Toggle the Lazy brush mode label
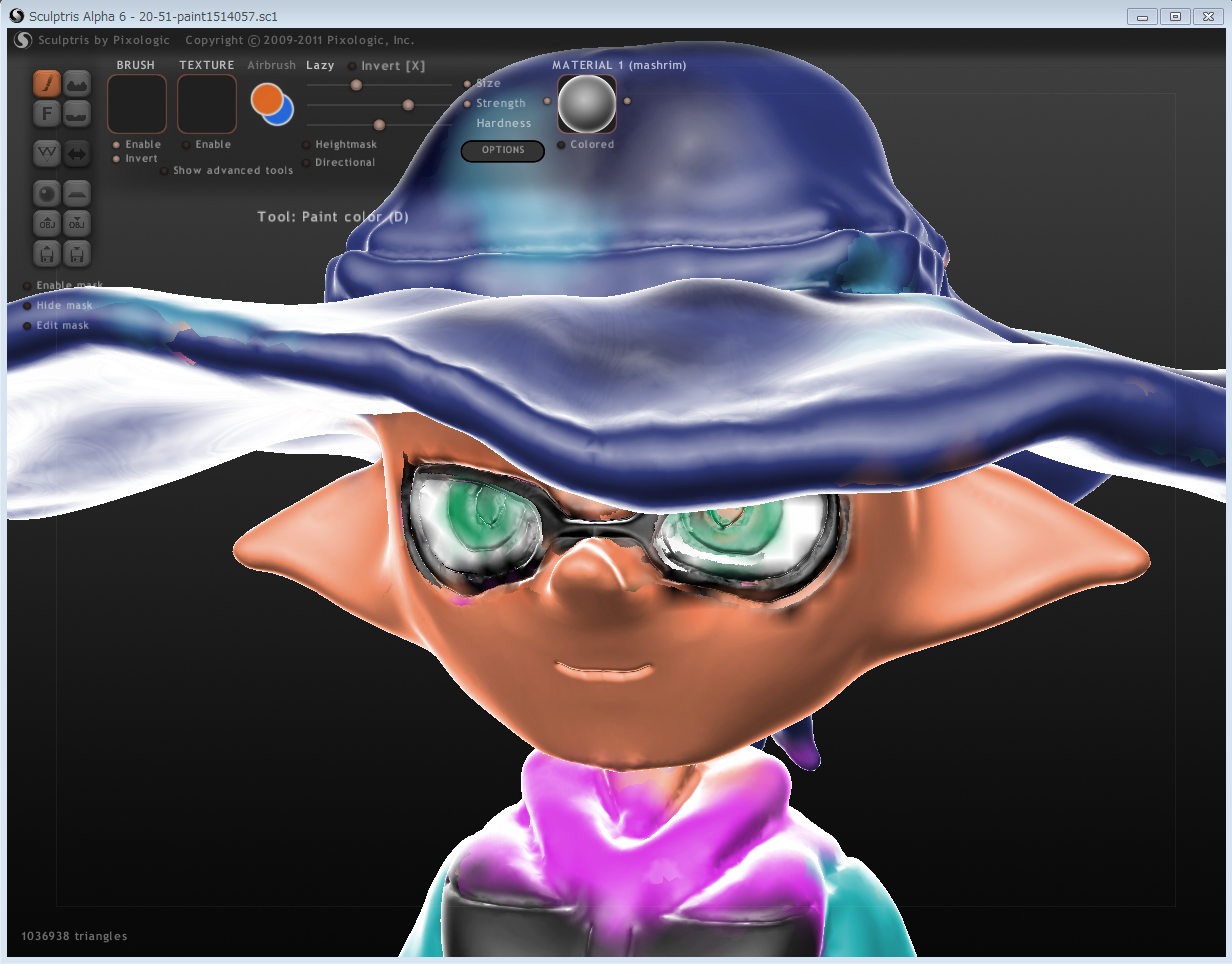The height and width of the screenshot is (964, 1232). tap(320, 66)
